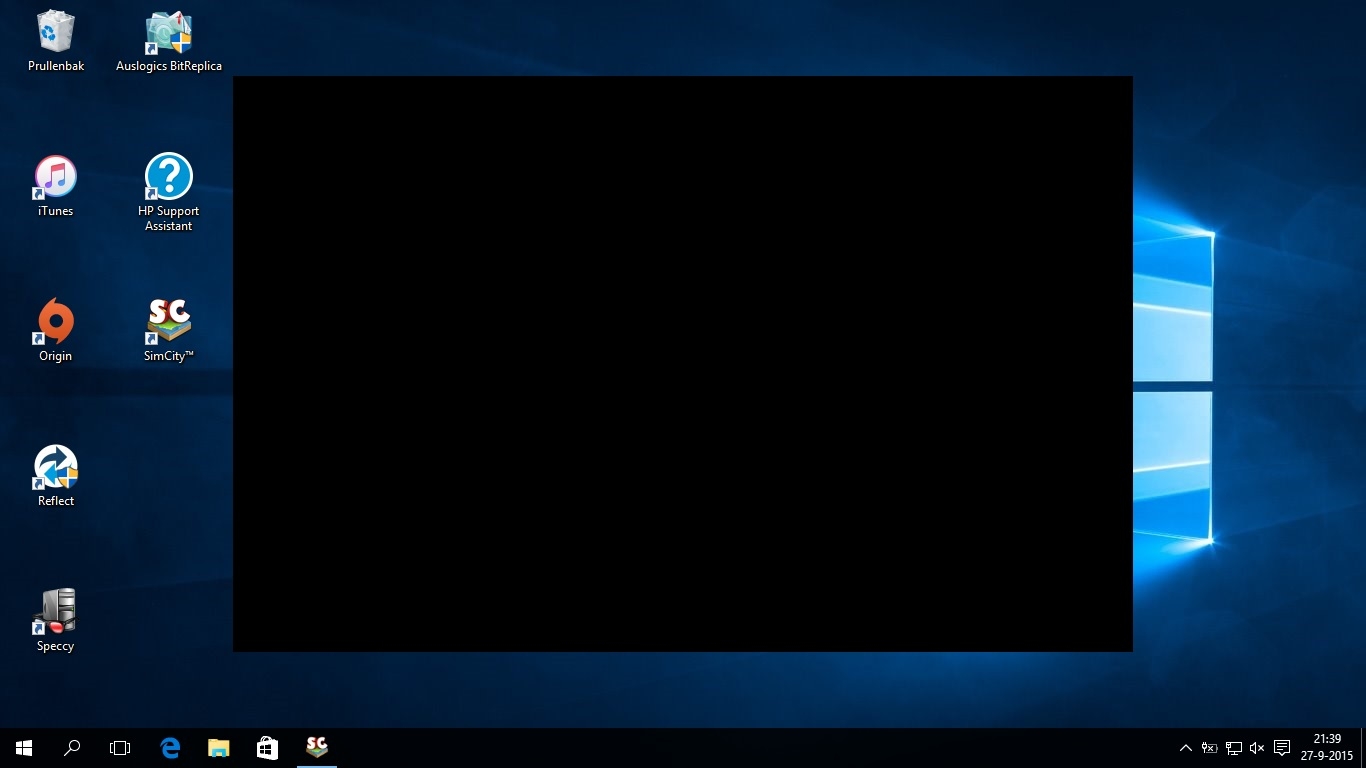This screenshot has width=1366, height=768.
Task: Switch to the running SimCity taskbar item
Action: click(316, 748)
